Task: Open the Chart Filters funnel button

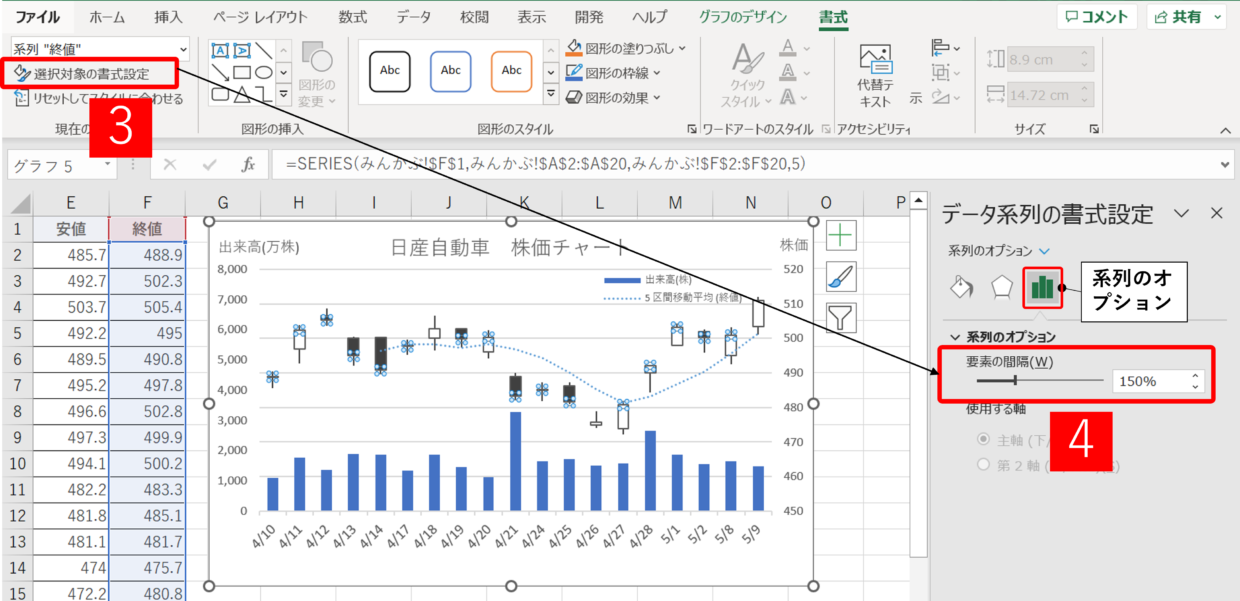Action: pos(841,318)
